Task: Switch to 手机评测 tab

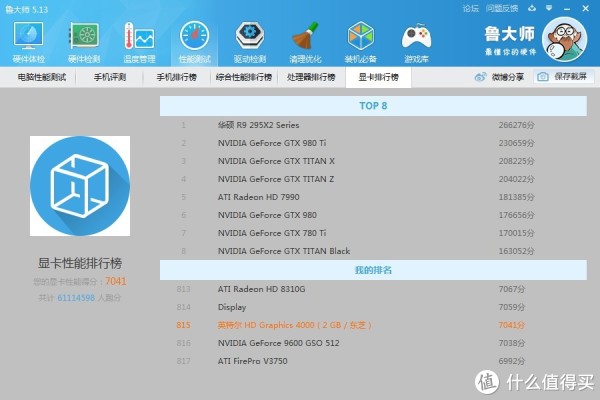Action: [110, 77]
